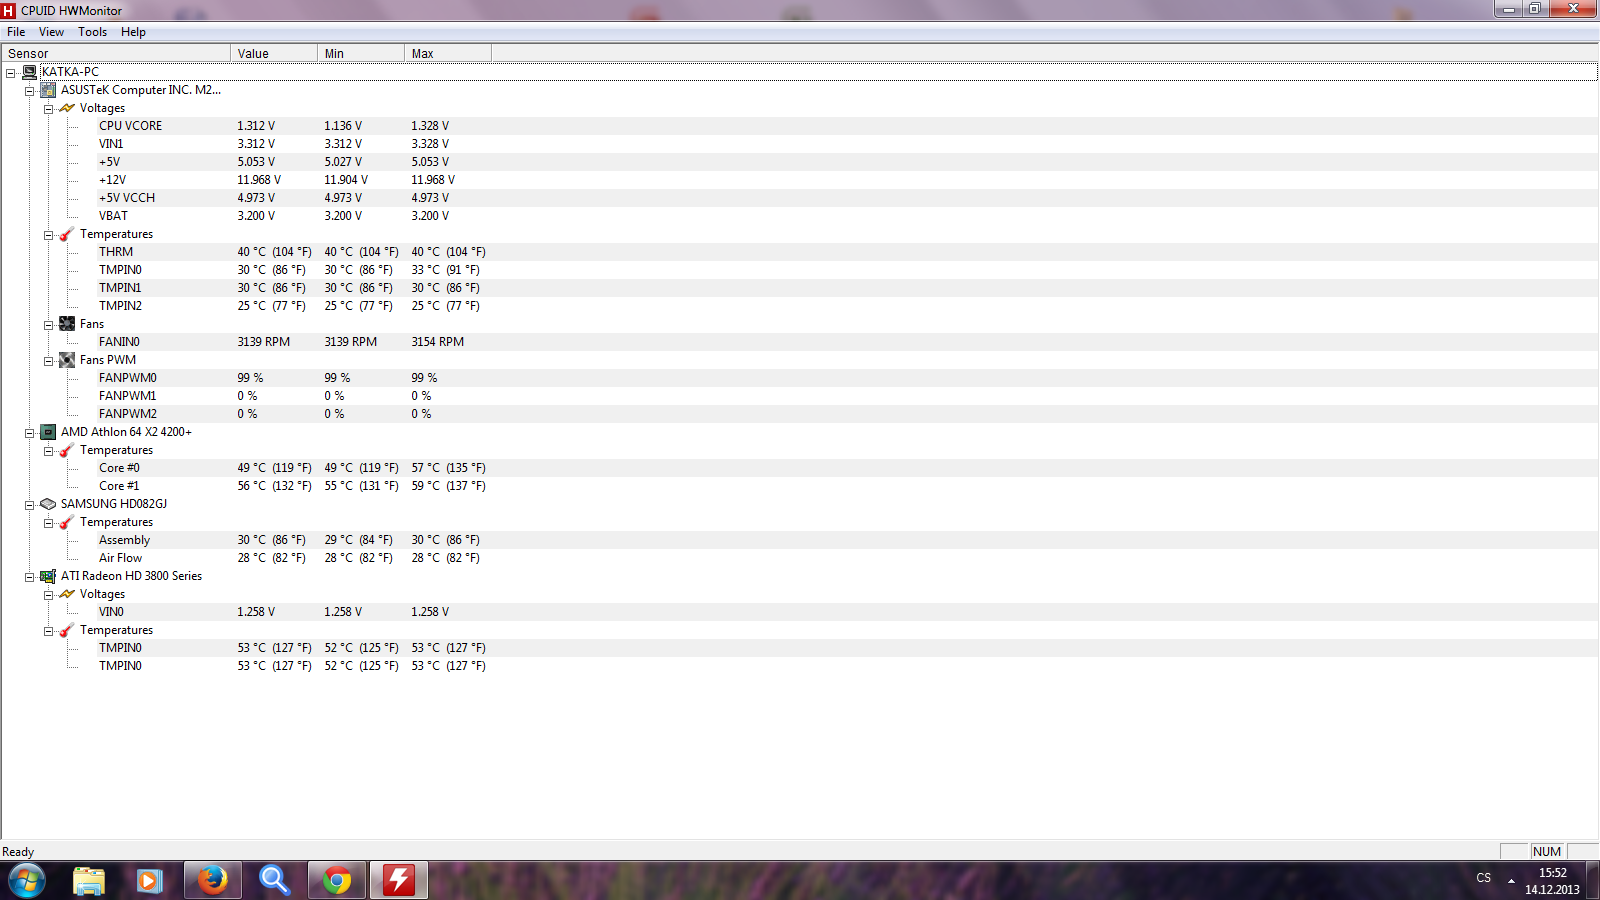Click the KATKA-PC computer icon

30,72
